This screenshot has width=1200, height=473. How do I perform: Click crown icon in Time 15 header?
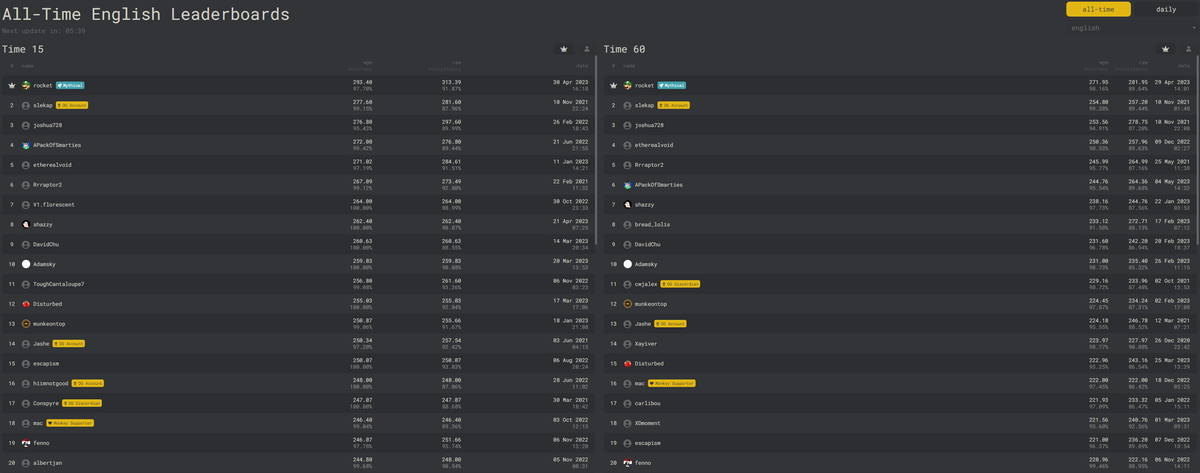[564, 49]
